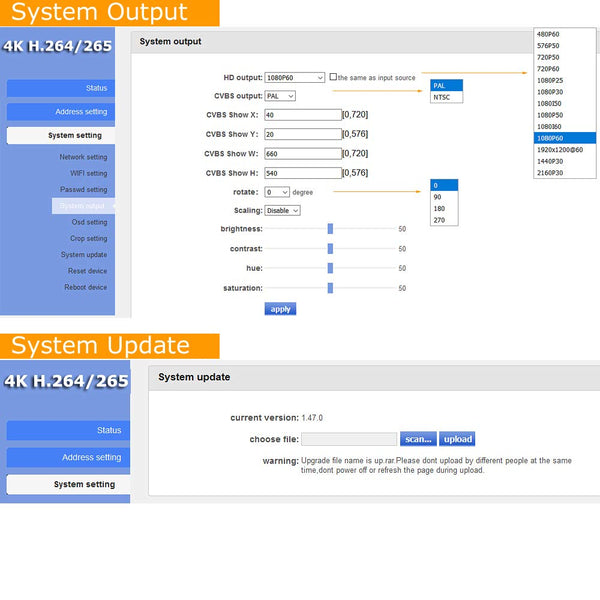The height and width of the screenshot is (600, 600).
Task: Go to WIFI setting menu item
Action: [x=83, y=173]
